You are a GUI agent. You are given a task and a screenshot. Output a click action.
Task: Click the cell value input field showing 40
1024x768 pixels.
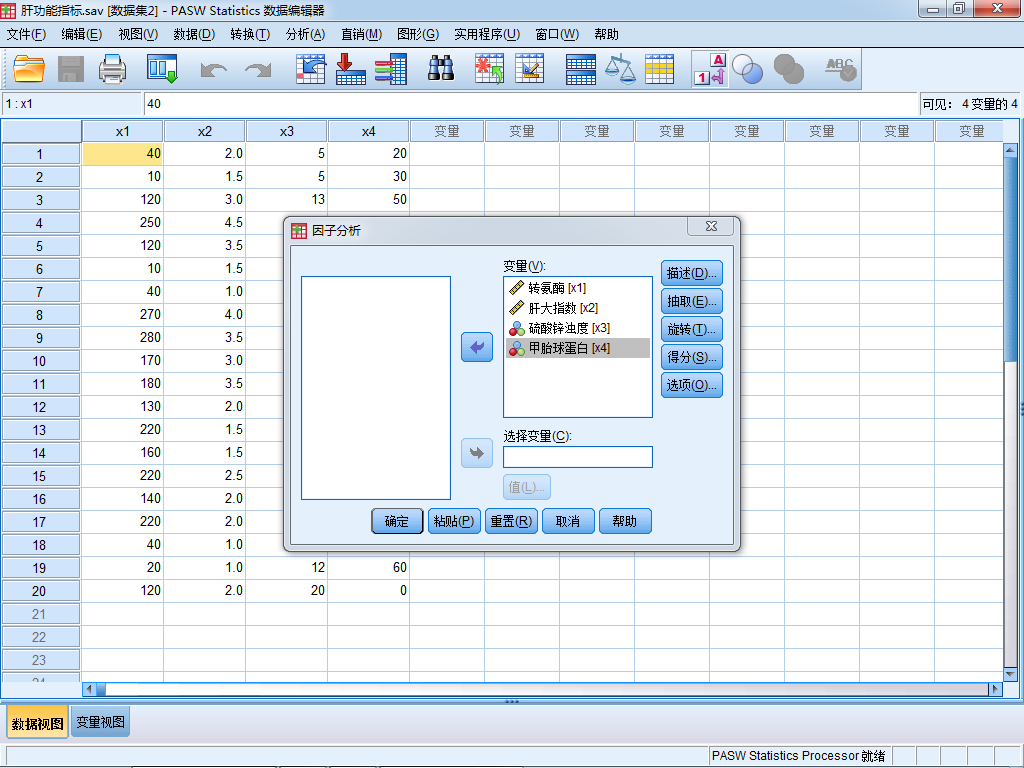(x=530, y=104)
